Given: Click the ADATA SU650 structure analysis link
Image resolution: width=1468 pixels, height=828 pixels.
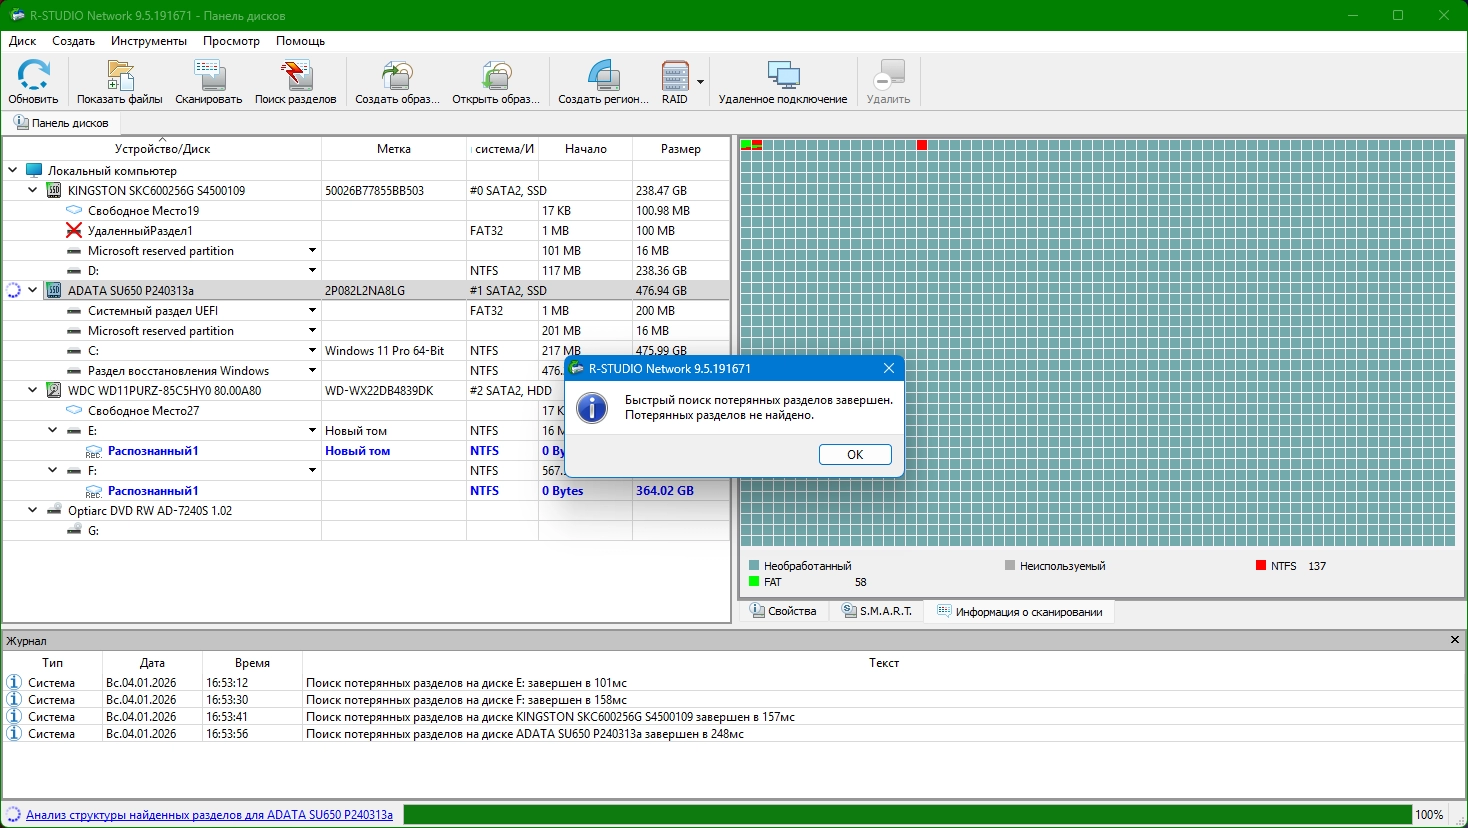Looking at the screenshot, I should tap(209, 815).
